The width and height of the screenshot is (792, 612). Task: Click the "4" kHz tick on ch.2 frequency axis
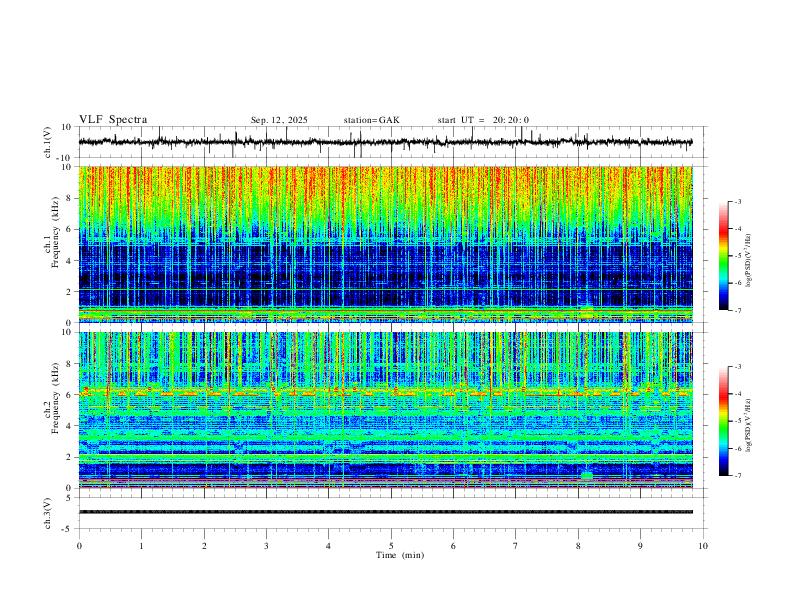[x=70, y=426]
